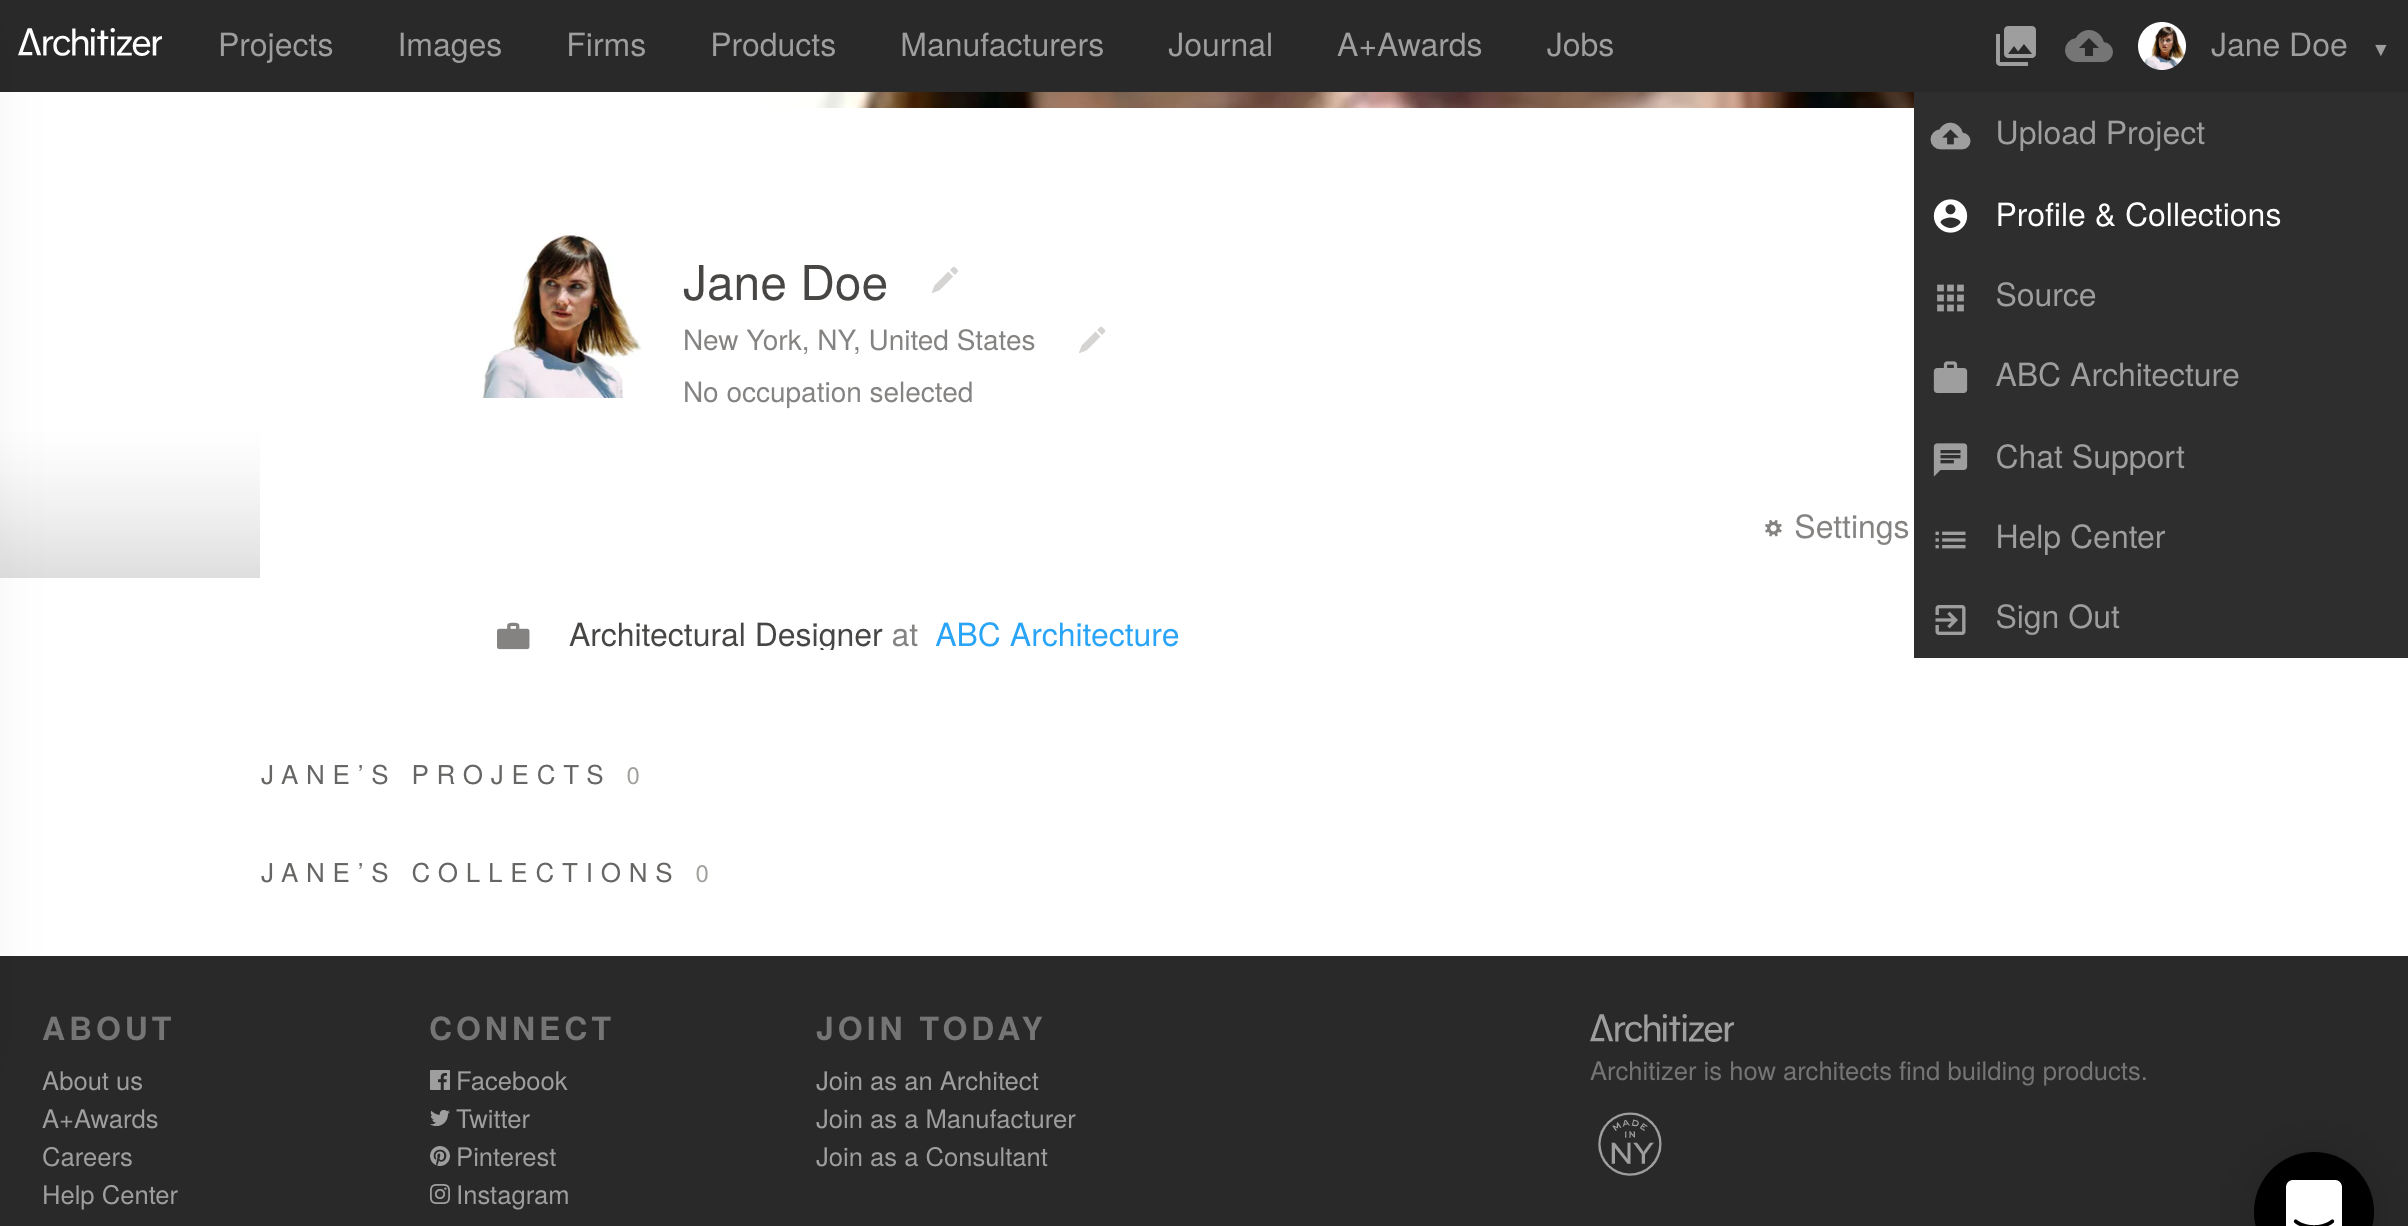The width and height of the screenshot is (2408, 1226).
Task: Click the Jane's Projects heading
Action: (434, 775)
